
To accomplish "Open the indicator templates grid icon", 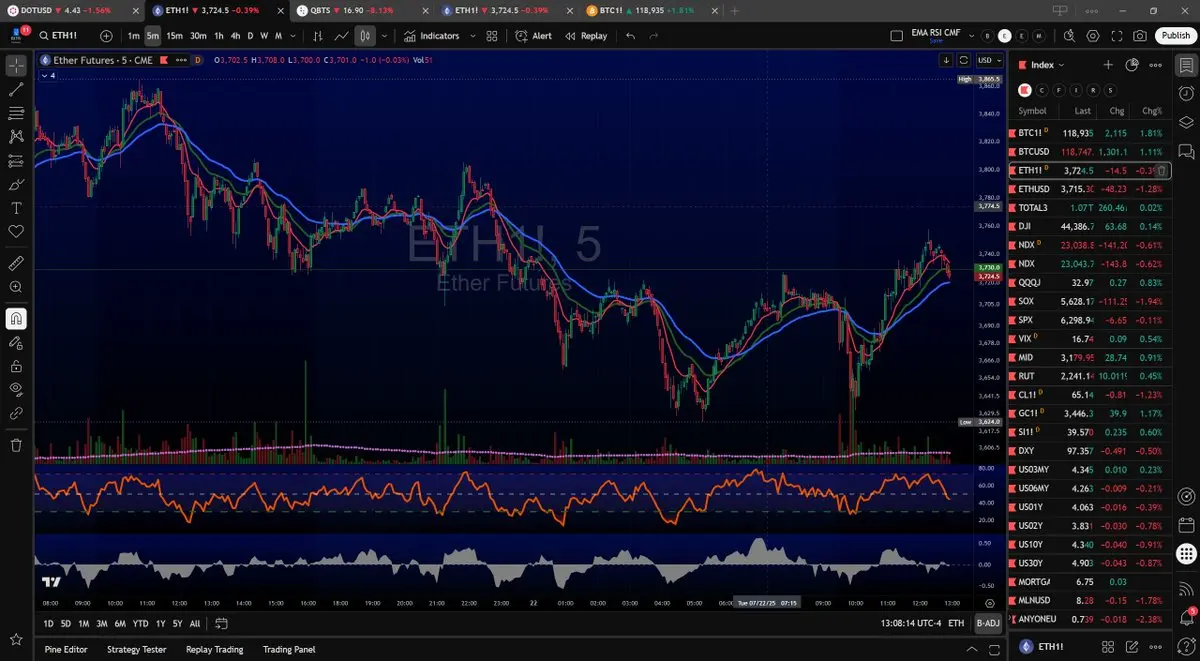I will (492, 36).
